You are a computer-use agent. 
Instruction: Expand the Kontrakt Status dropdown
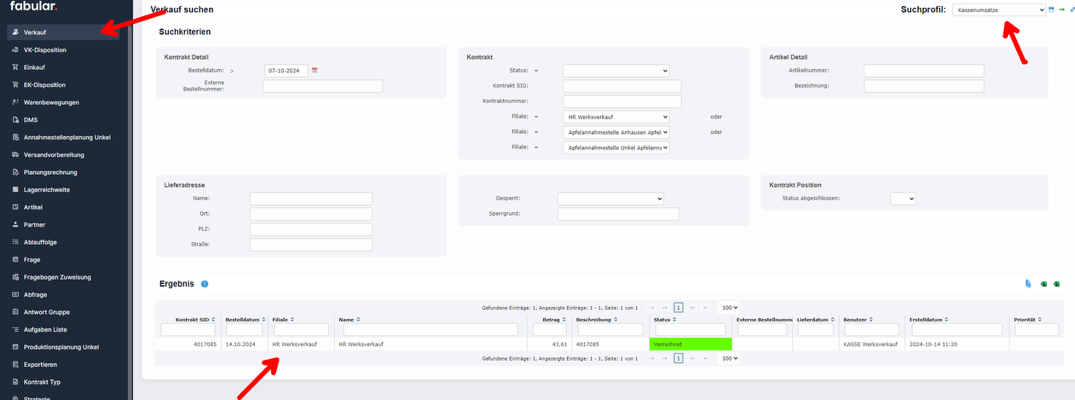[615, 71]
